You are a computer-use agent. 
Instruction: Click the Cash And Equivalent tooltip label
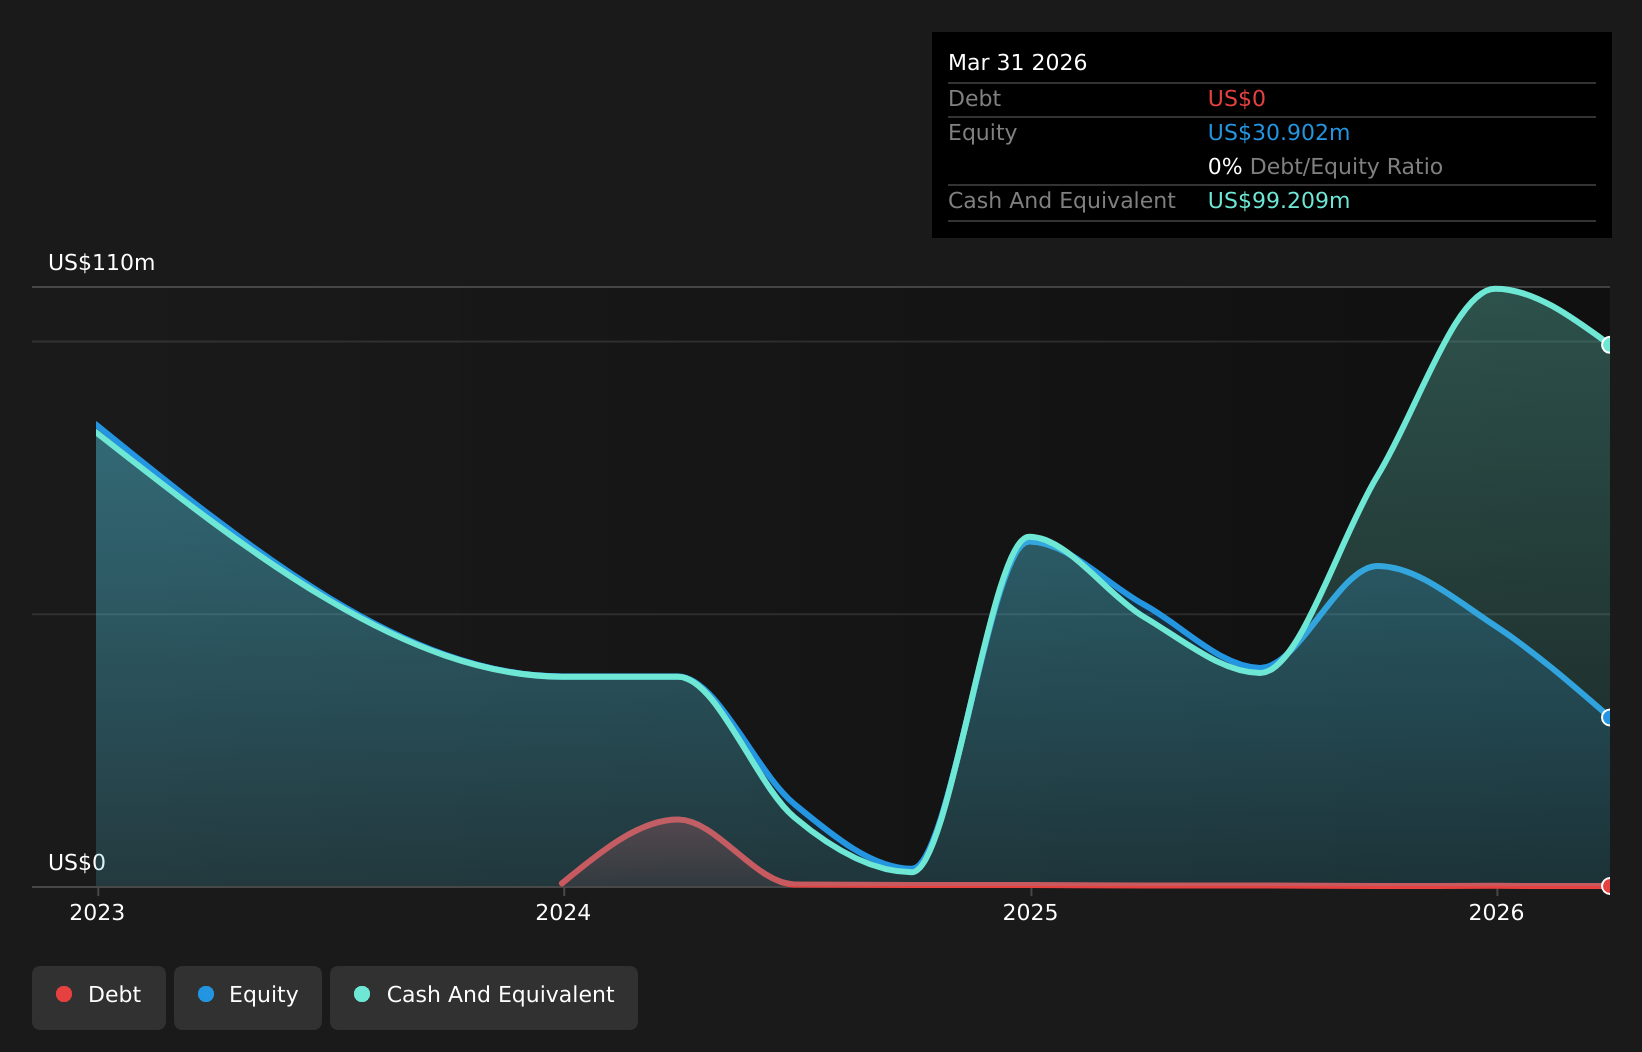tap(1061, 201)
